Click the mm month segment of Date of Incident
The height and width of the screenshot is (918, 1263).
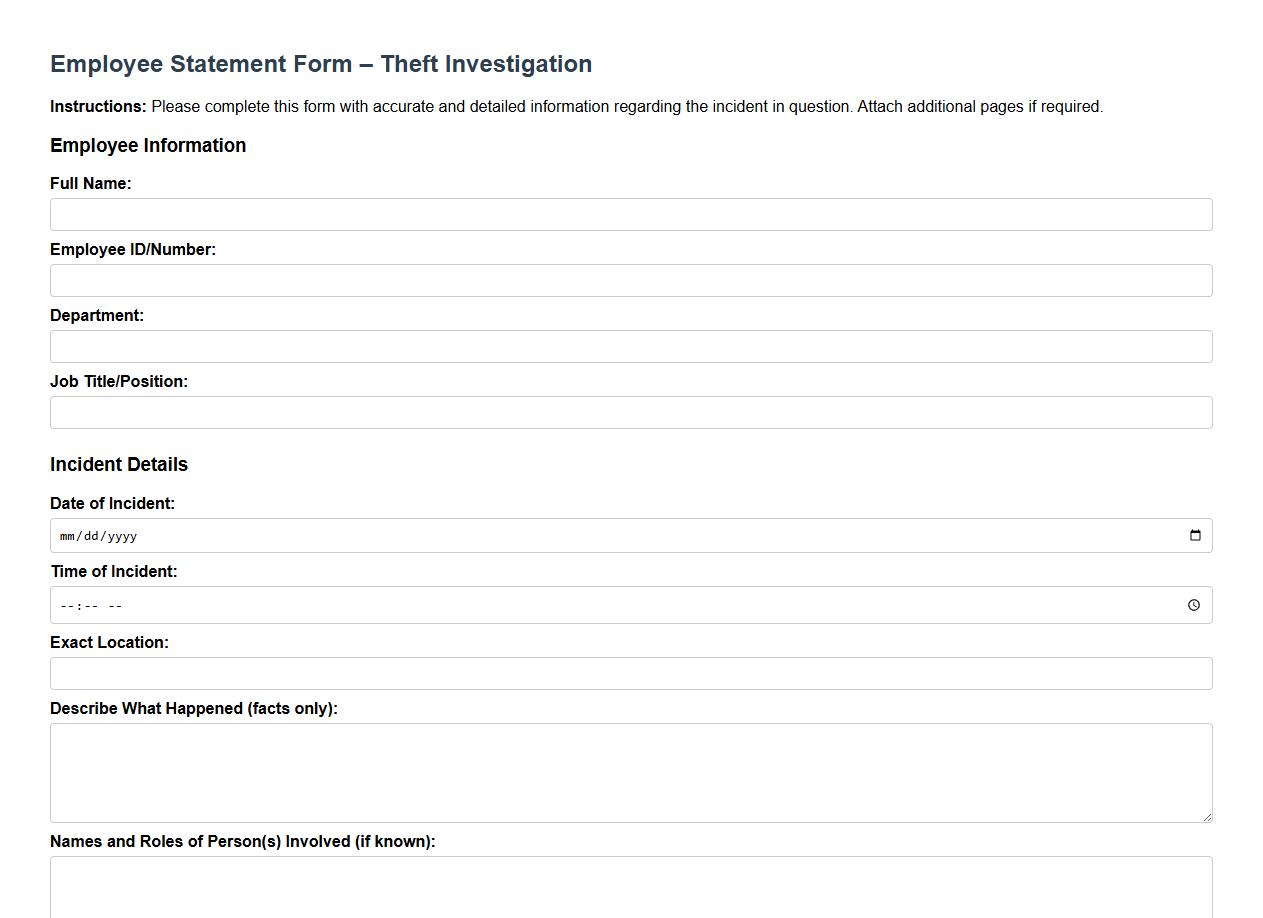pos(67,535)
